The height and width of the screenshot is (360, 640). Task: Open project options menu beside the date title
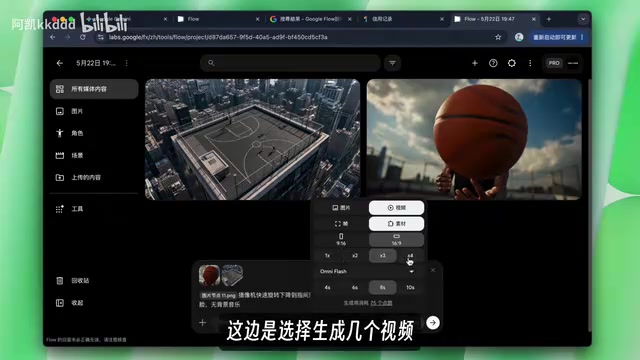127,63
